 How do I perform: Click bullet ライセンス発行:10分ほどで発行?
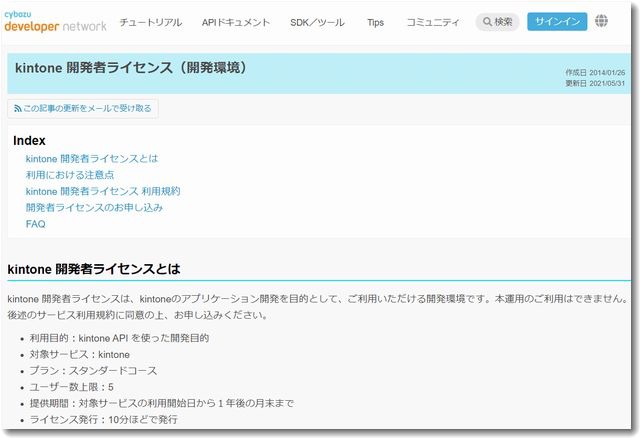(x=104, y=420)
